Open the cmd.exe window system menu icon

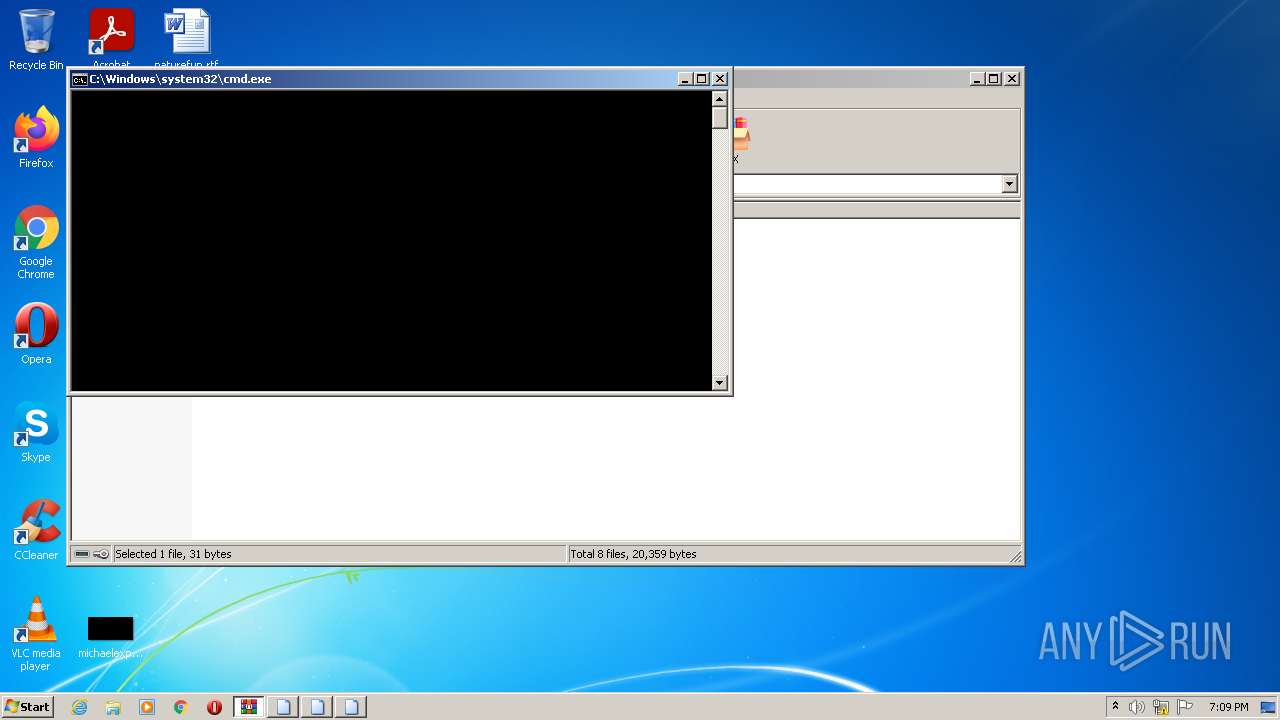79,79
